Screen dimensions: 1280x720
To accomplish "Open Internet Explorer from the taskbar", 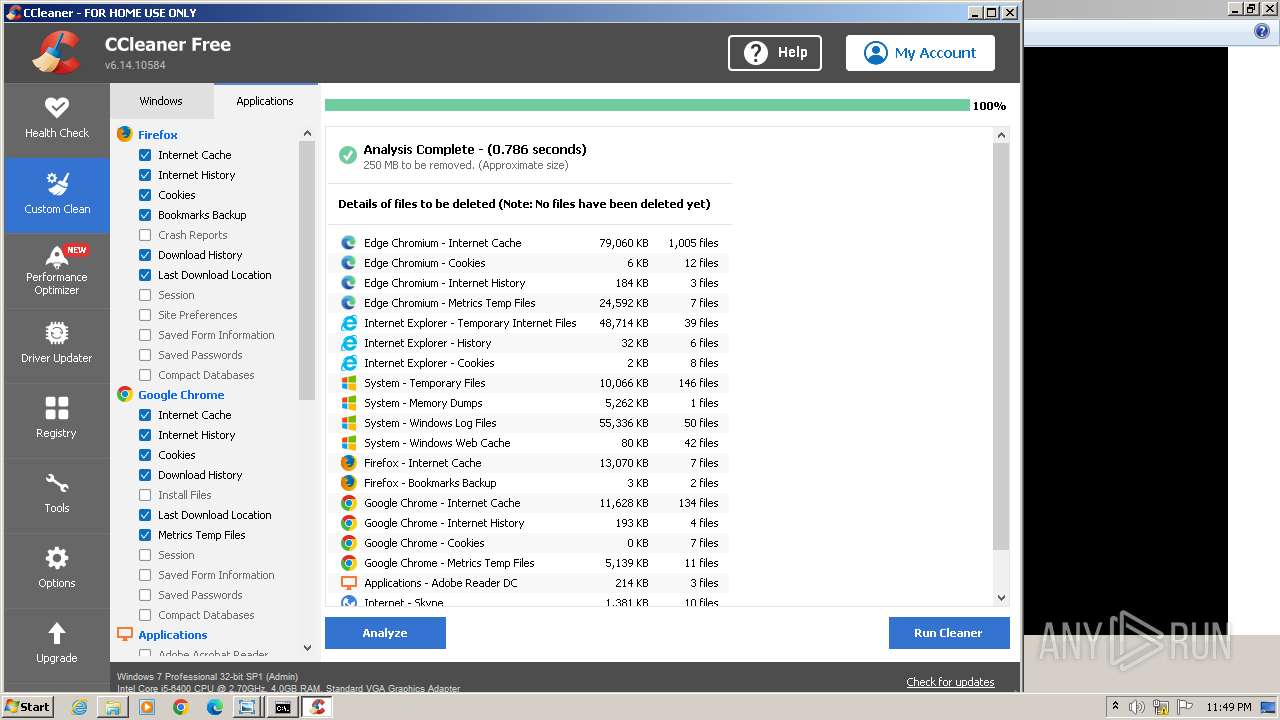I will [x=79, y=707].
